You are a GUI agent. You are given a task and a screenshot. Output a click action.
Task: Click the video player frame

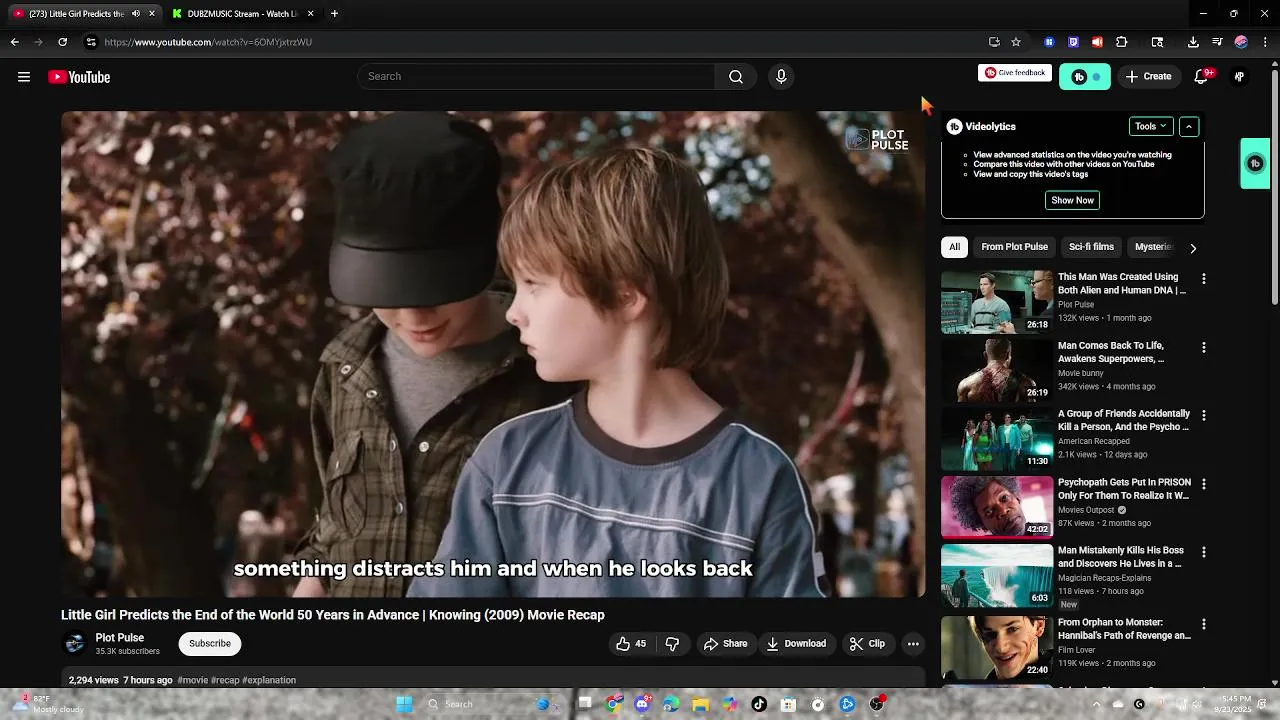492,354
